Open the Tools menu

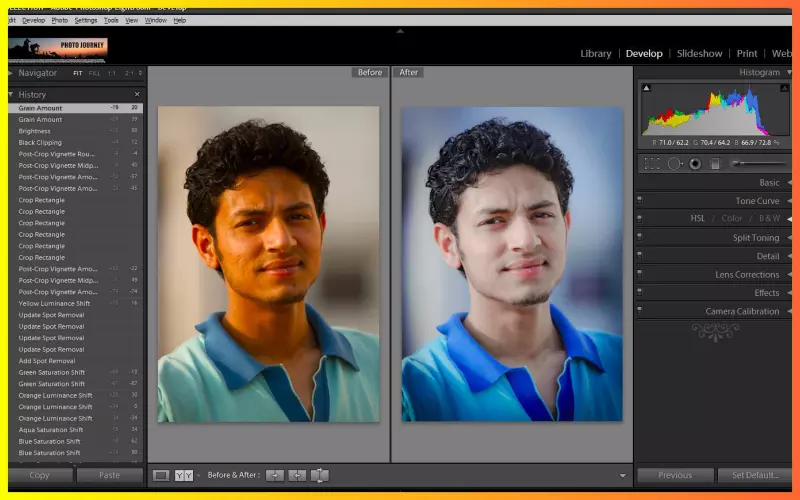(x=111, y=20)
